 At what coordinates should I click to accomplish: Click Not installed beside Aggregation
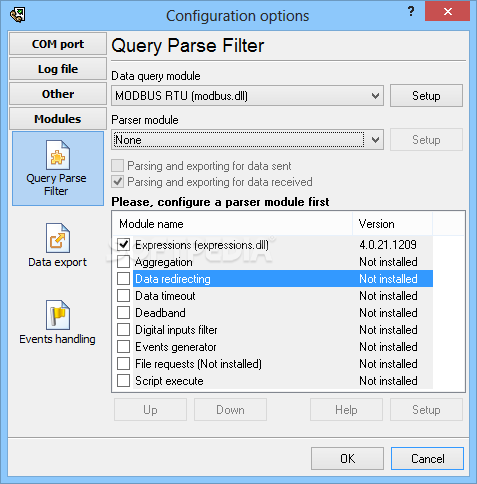[x=388, y=262]
